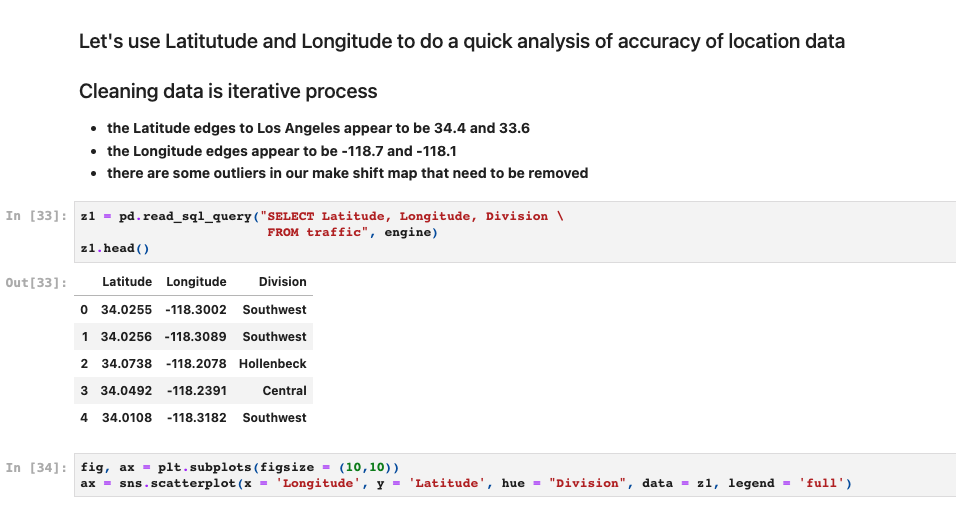
Task: Click the plt.subplots line of code
Action: click(240, 467)
